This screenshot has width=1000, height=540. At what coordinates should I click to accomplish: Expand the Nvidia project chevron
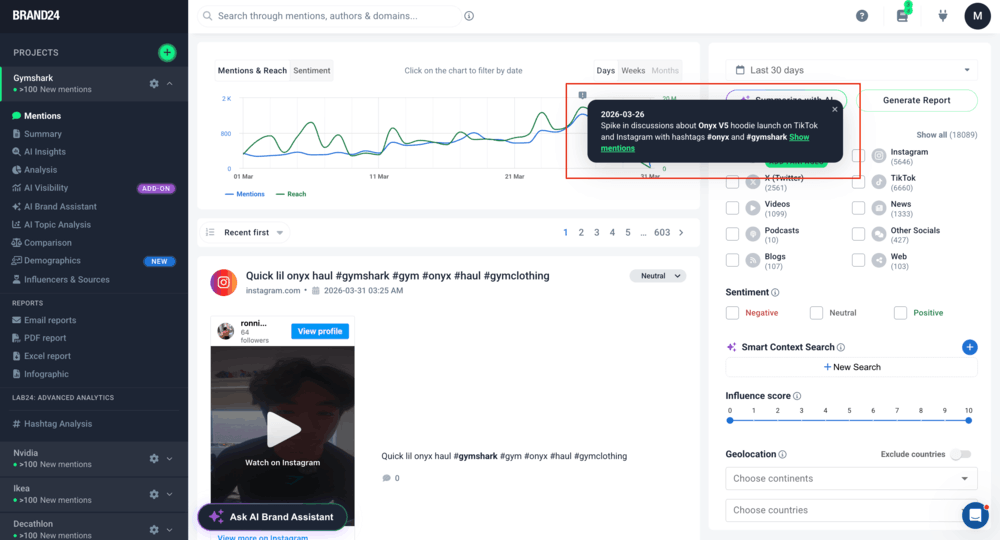pyautogui.click(x=170, y=458)
